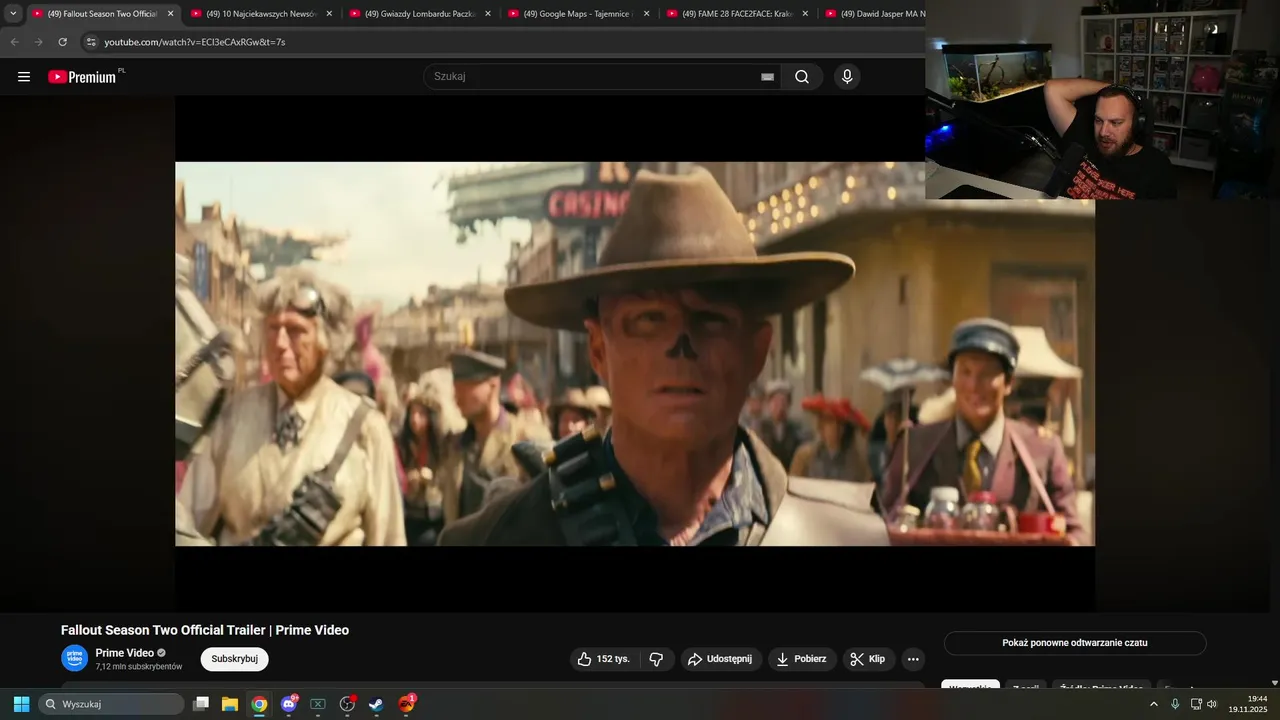This screenshot has width=1280, height=720.
Task: Open network status tray icon
Action: [x=1196, y=704]
